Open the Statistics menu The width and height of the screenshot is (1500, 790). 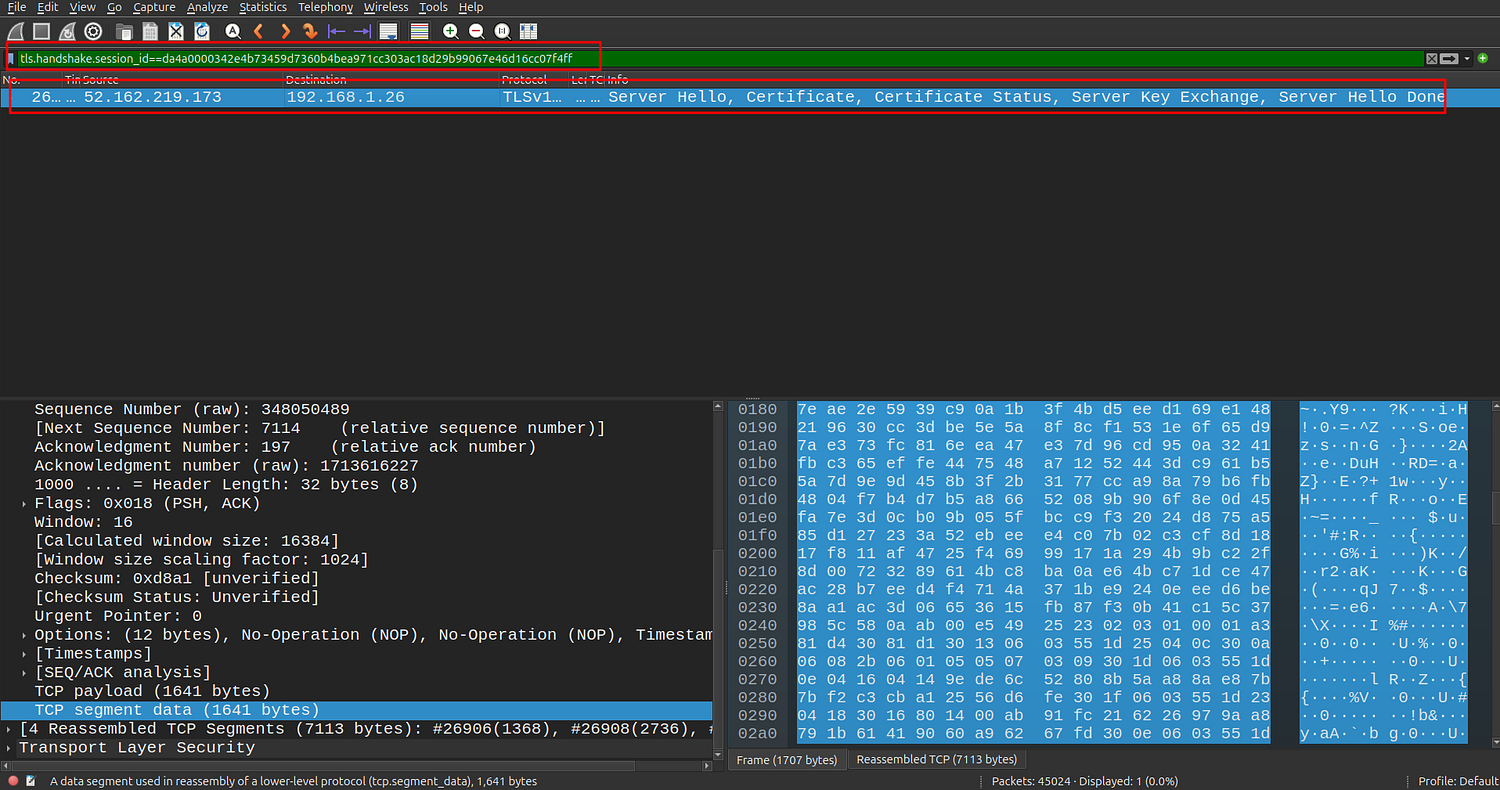pos(262,7)
